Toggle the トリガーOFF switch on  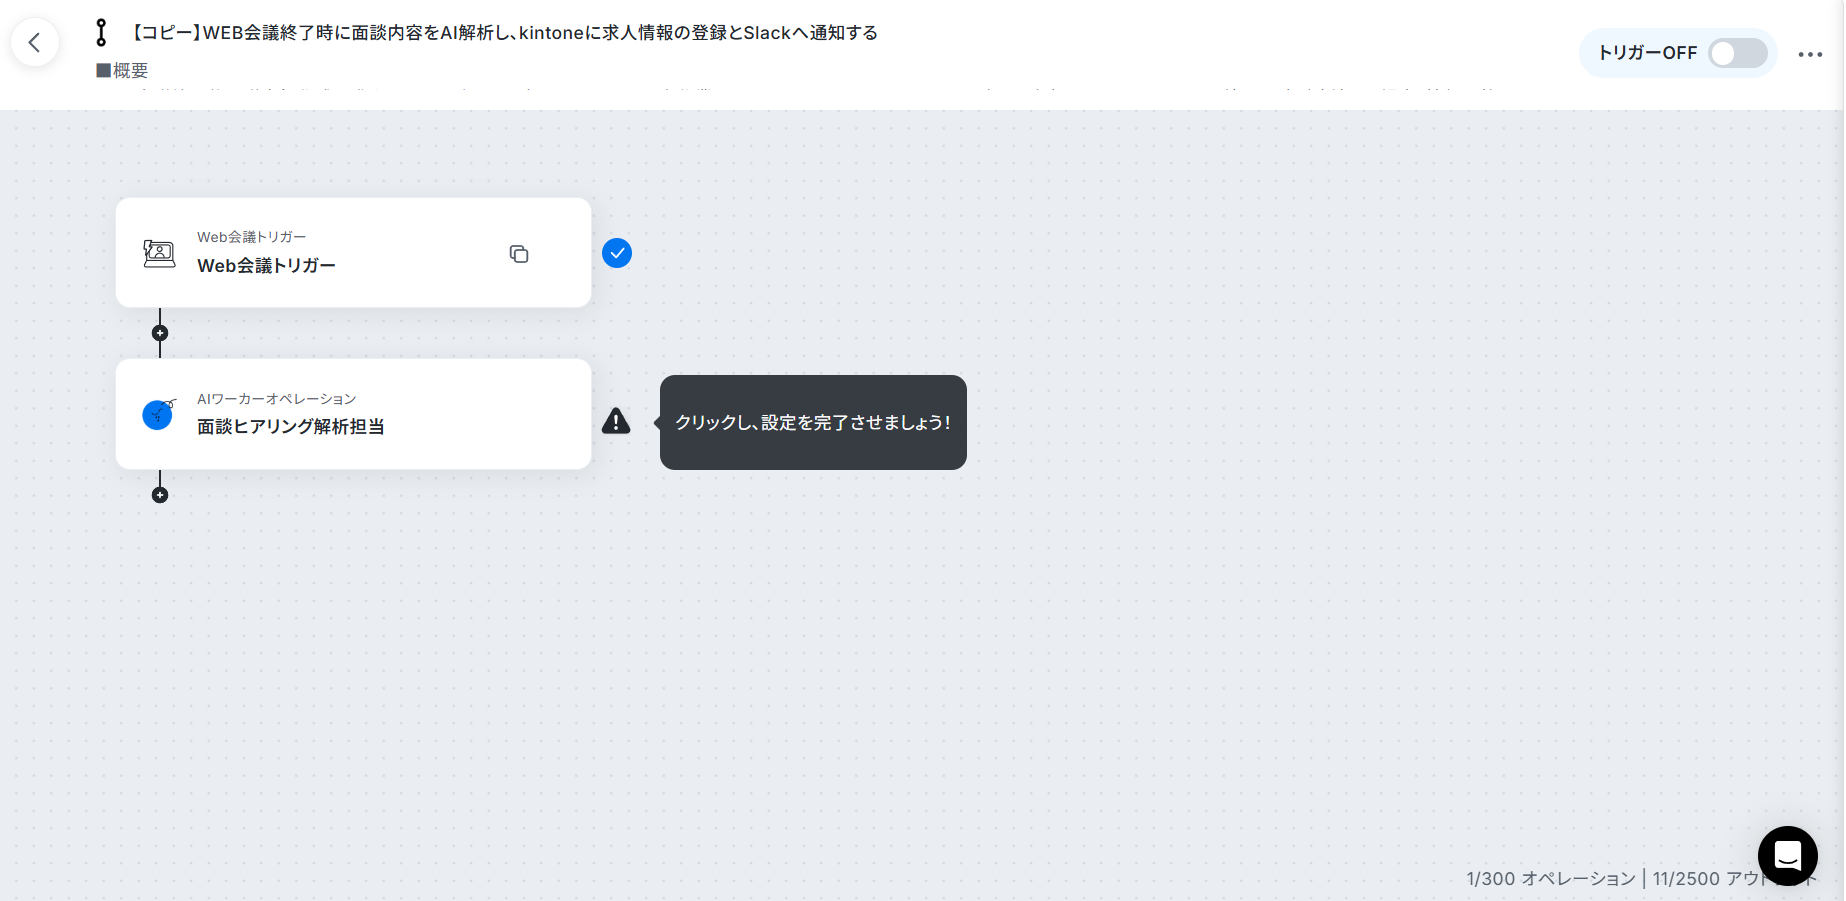pyautogui.click(x=1737, y=53)
